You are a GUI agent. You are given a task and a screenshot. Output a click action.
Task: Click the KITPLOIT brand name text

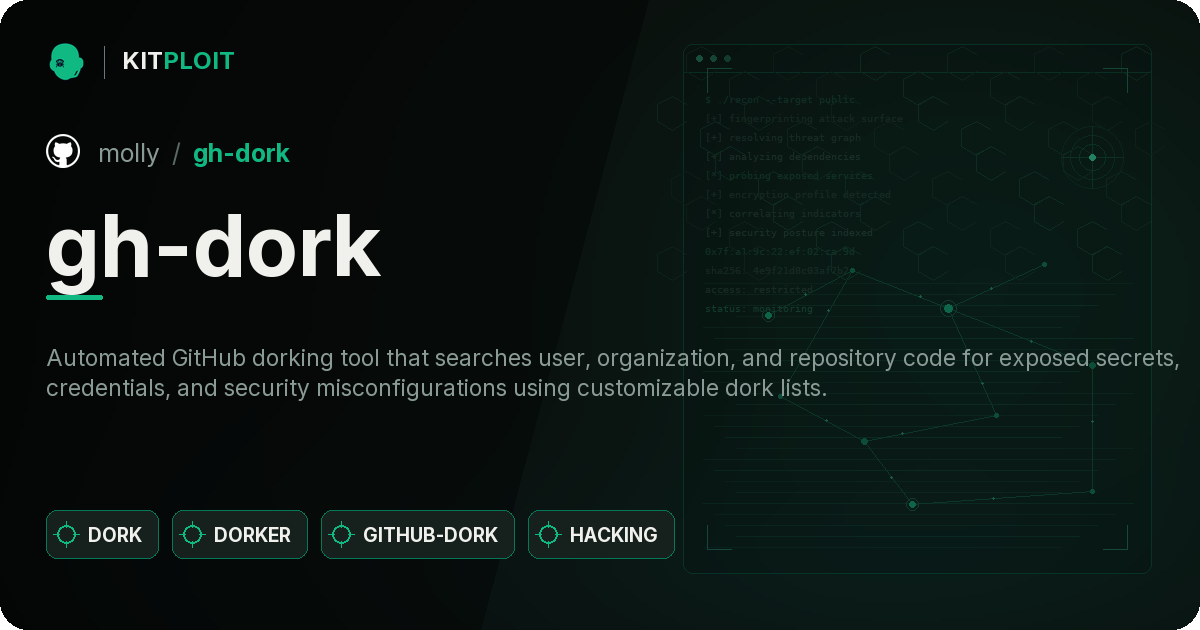click(178, 61)
